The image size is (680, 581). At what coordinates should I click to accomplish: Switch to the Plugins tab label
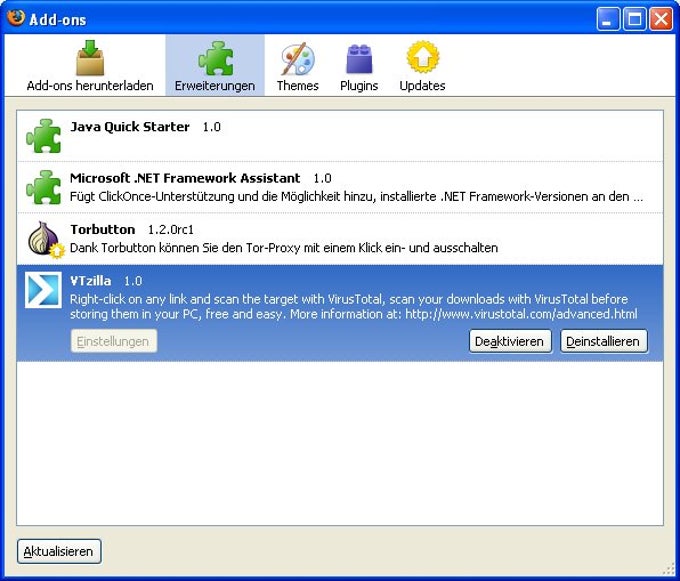click(359, 85)
